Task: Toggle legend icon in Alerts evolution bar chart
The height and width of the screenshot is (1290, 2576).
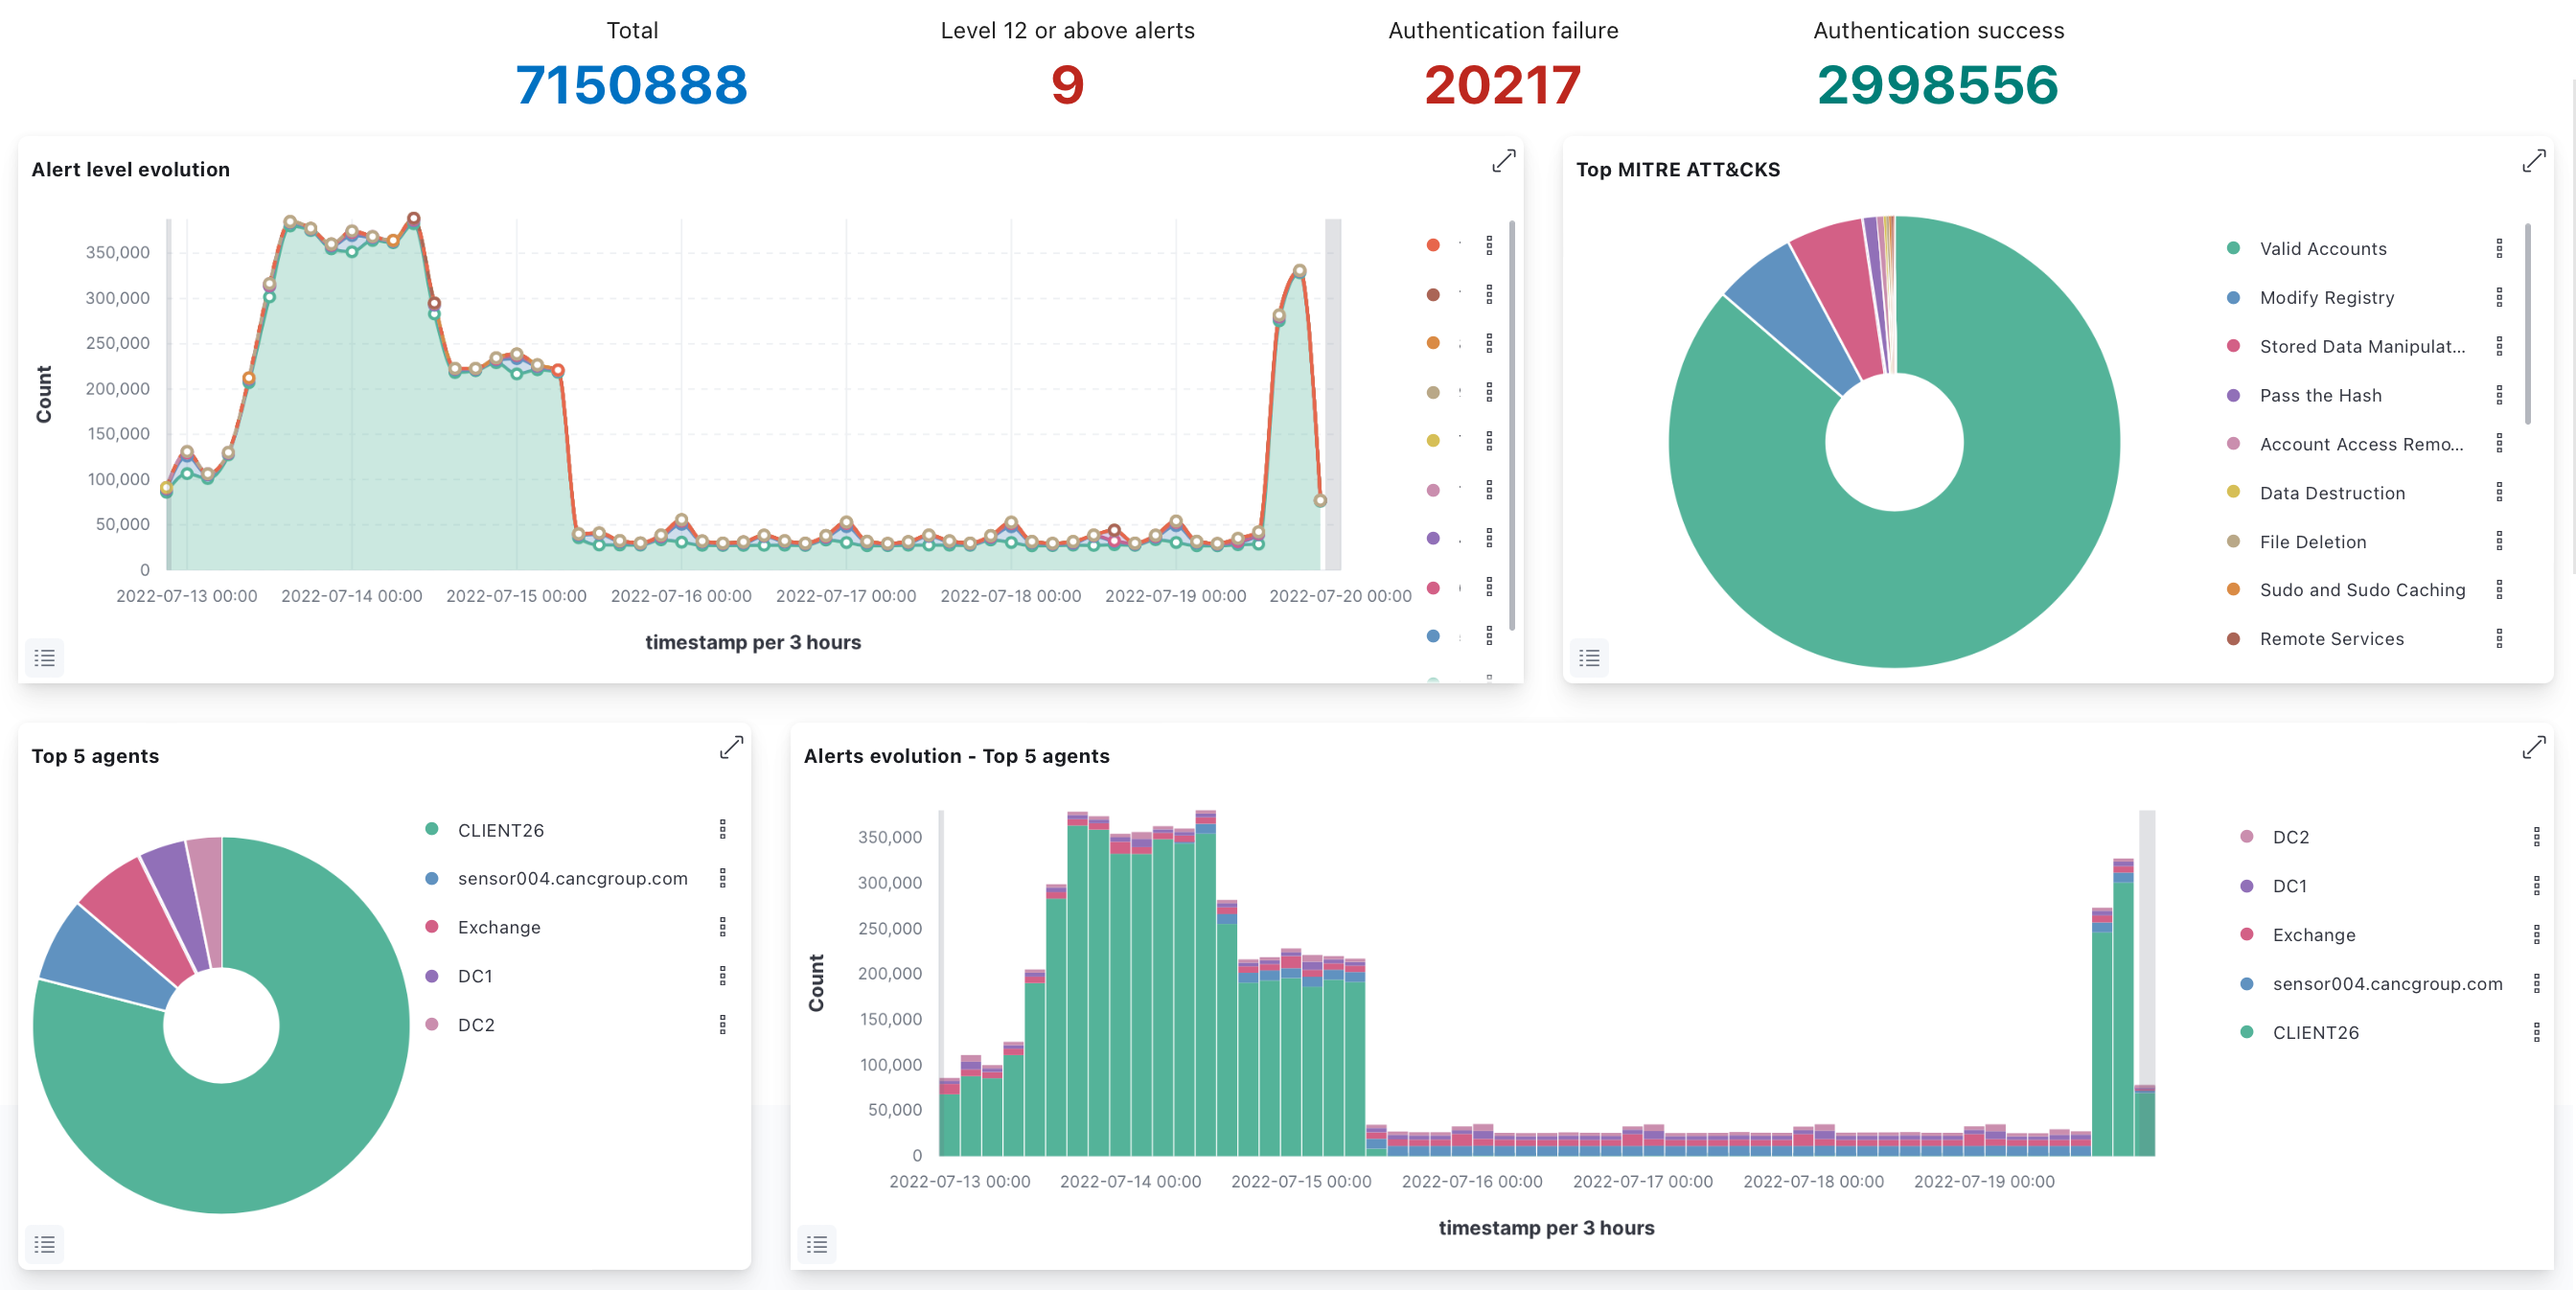Action: click(817, 1244)
